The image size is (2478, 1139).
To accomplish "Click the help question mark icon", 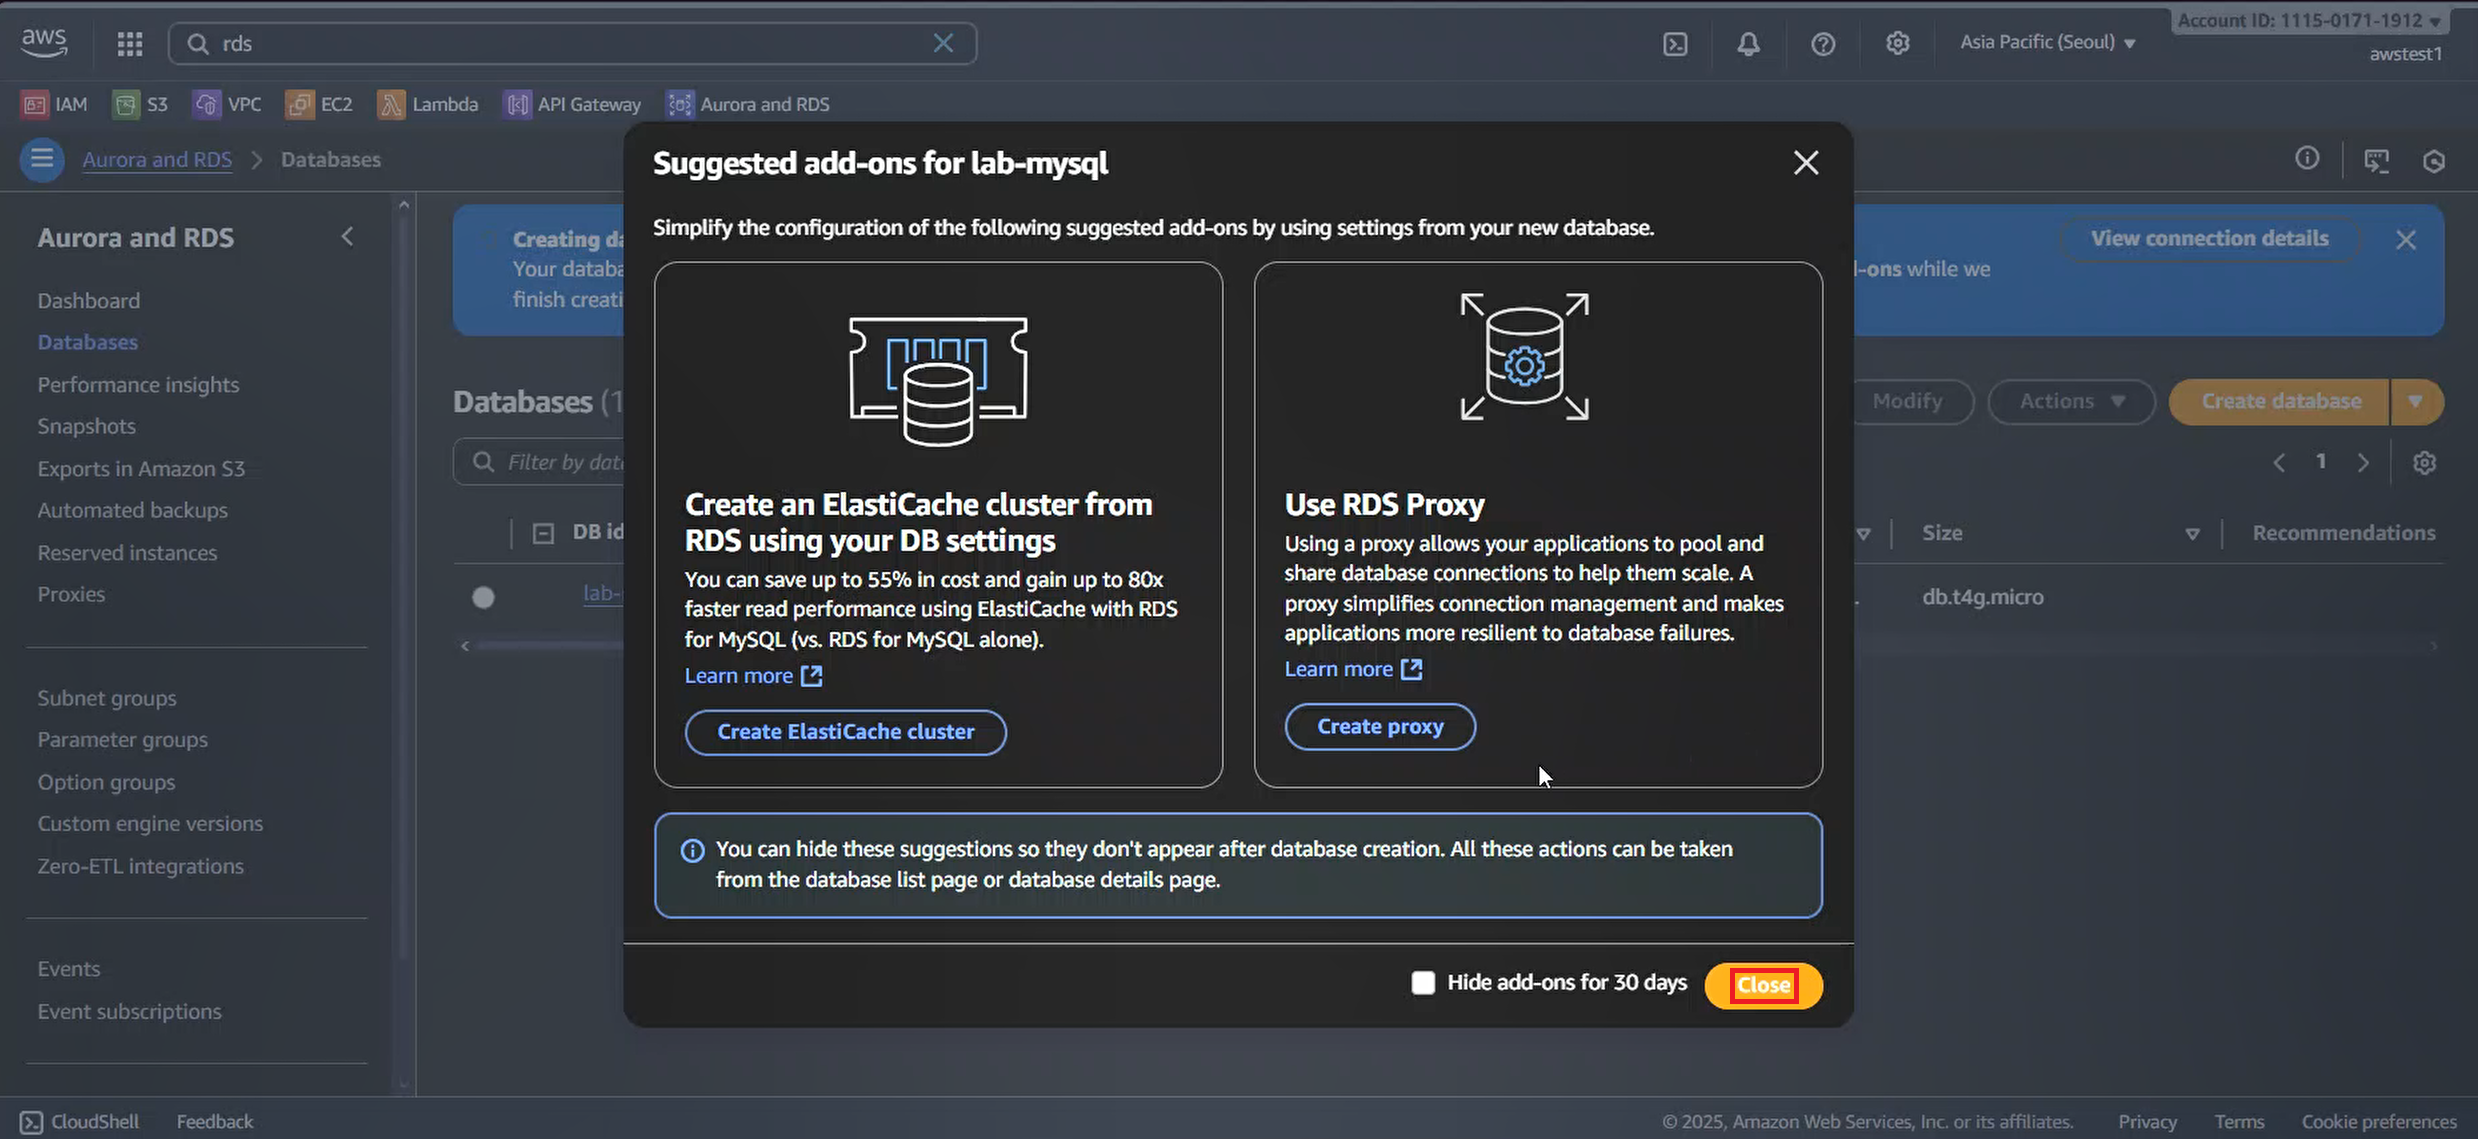I will click(1823, 44).
